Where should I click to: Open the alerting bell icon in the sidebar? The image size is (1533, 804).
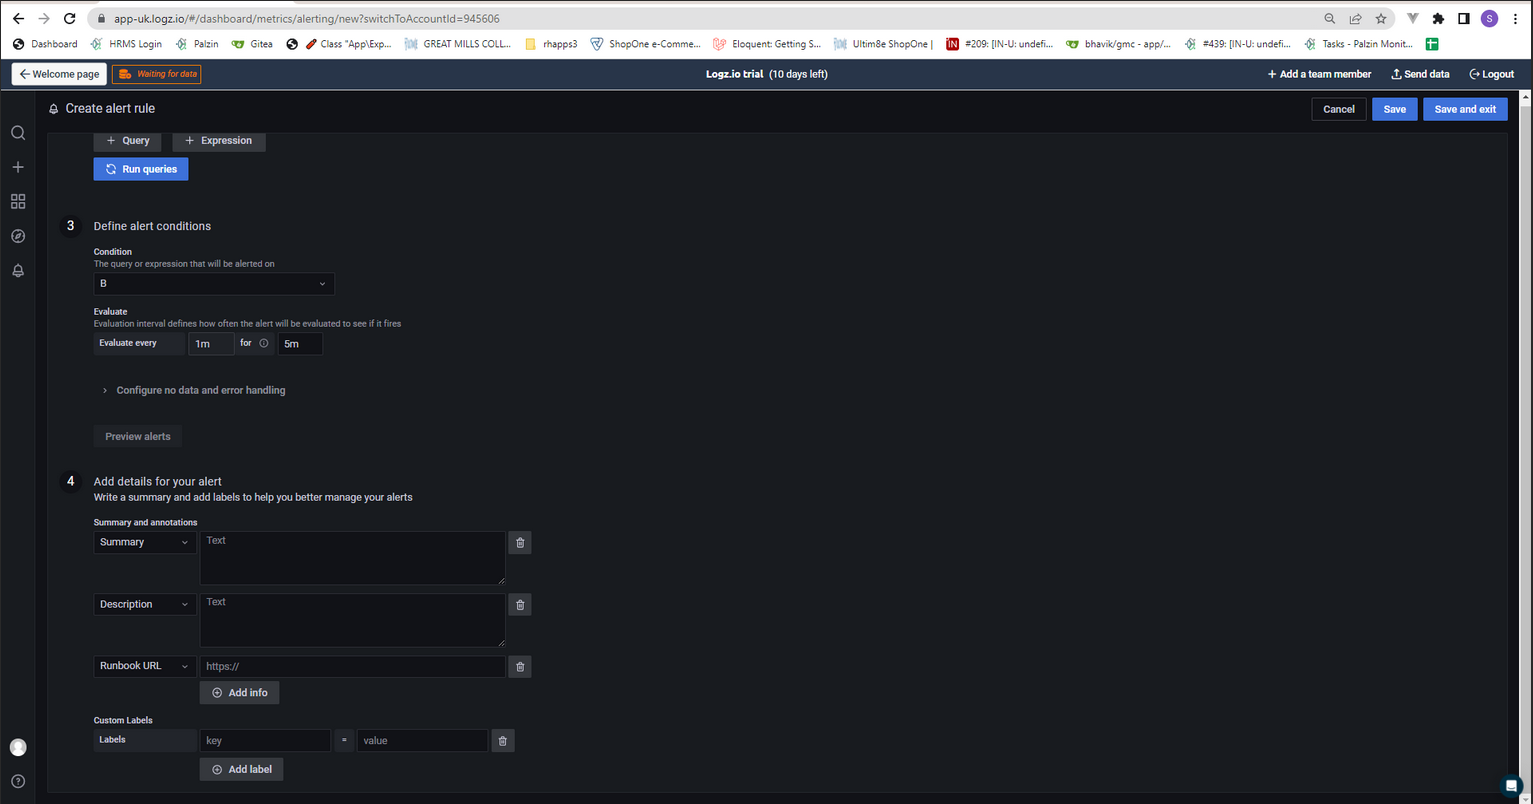click(x=18, y=271)
